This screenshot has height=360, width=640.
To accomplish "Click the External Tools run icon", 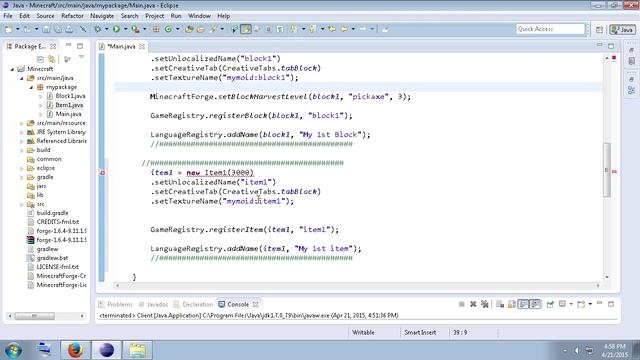I will [x=135, y=29].
